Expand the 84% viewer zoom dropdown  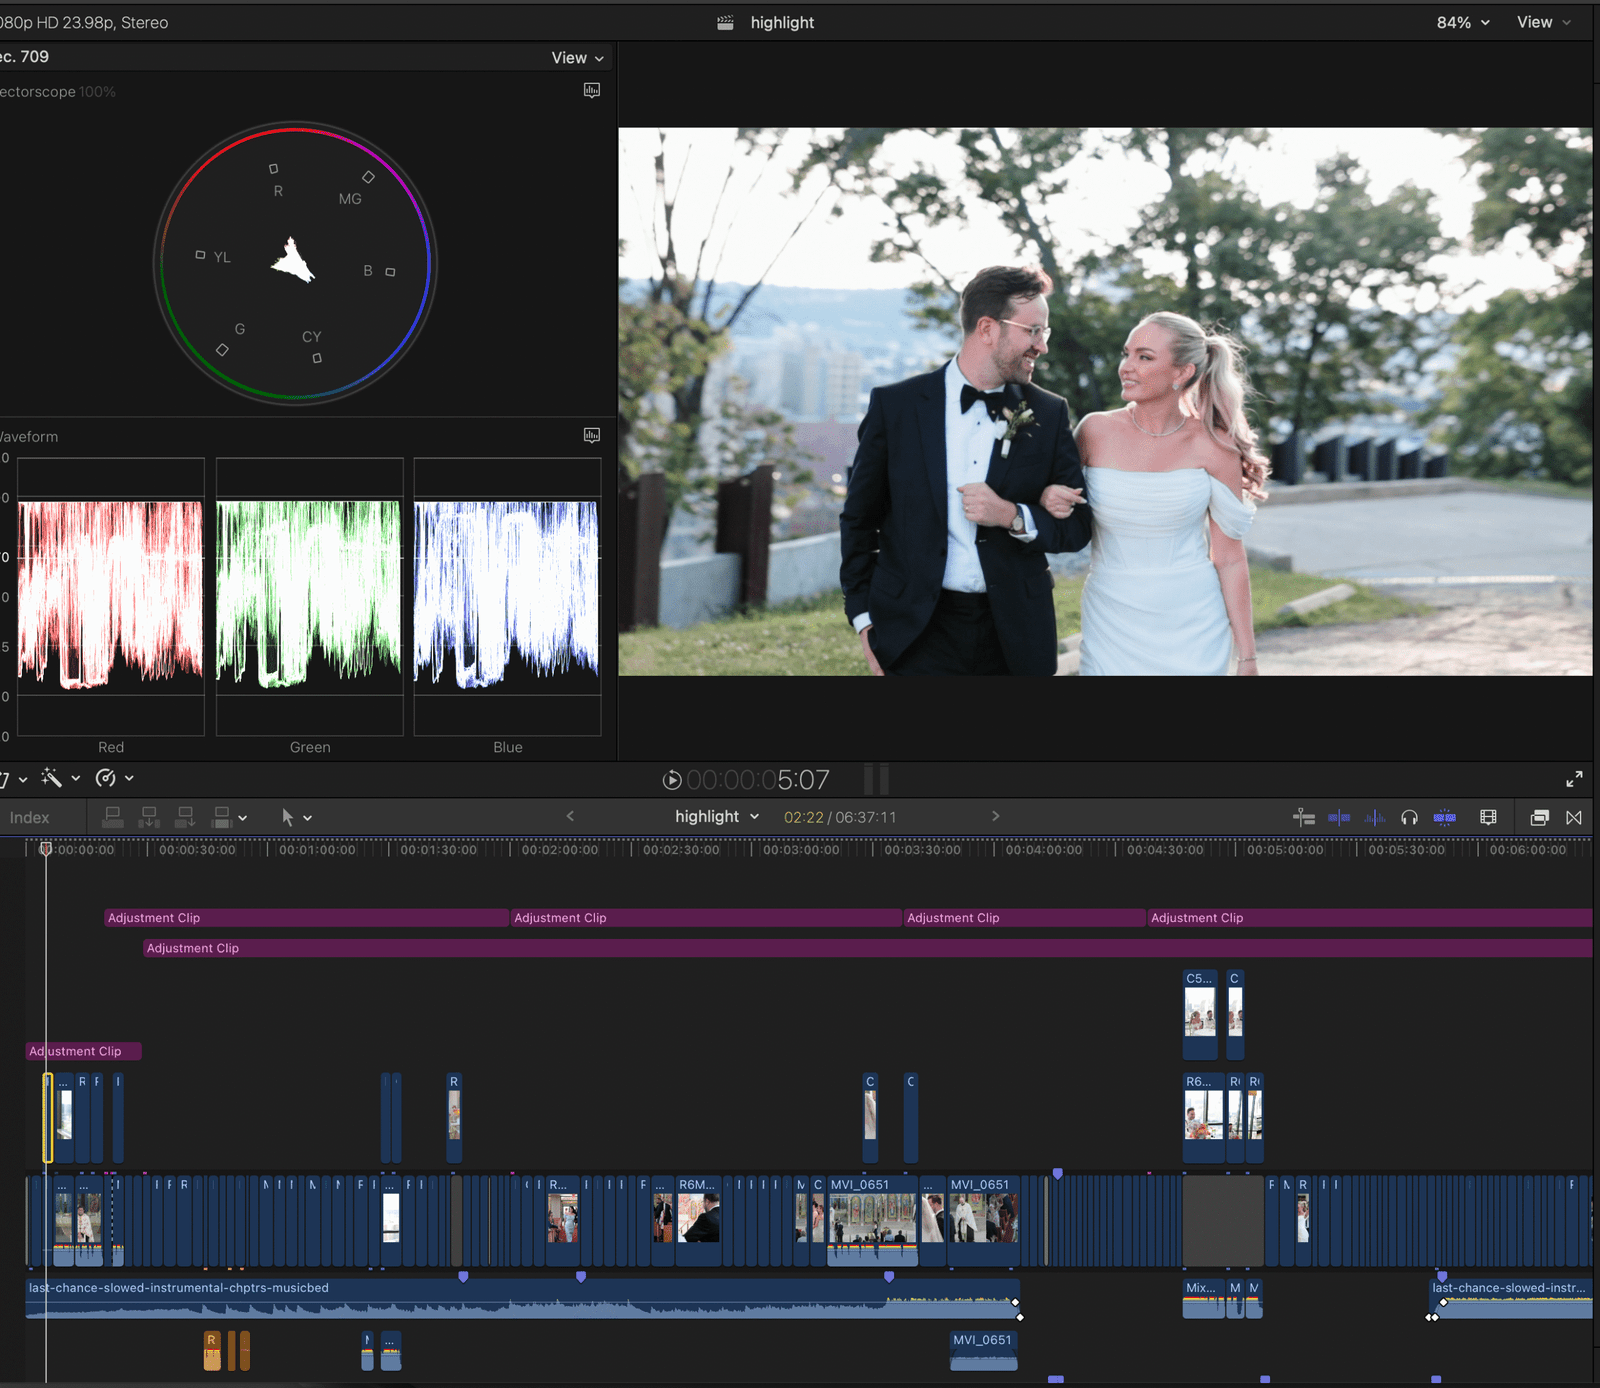click(1463, 22)
